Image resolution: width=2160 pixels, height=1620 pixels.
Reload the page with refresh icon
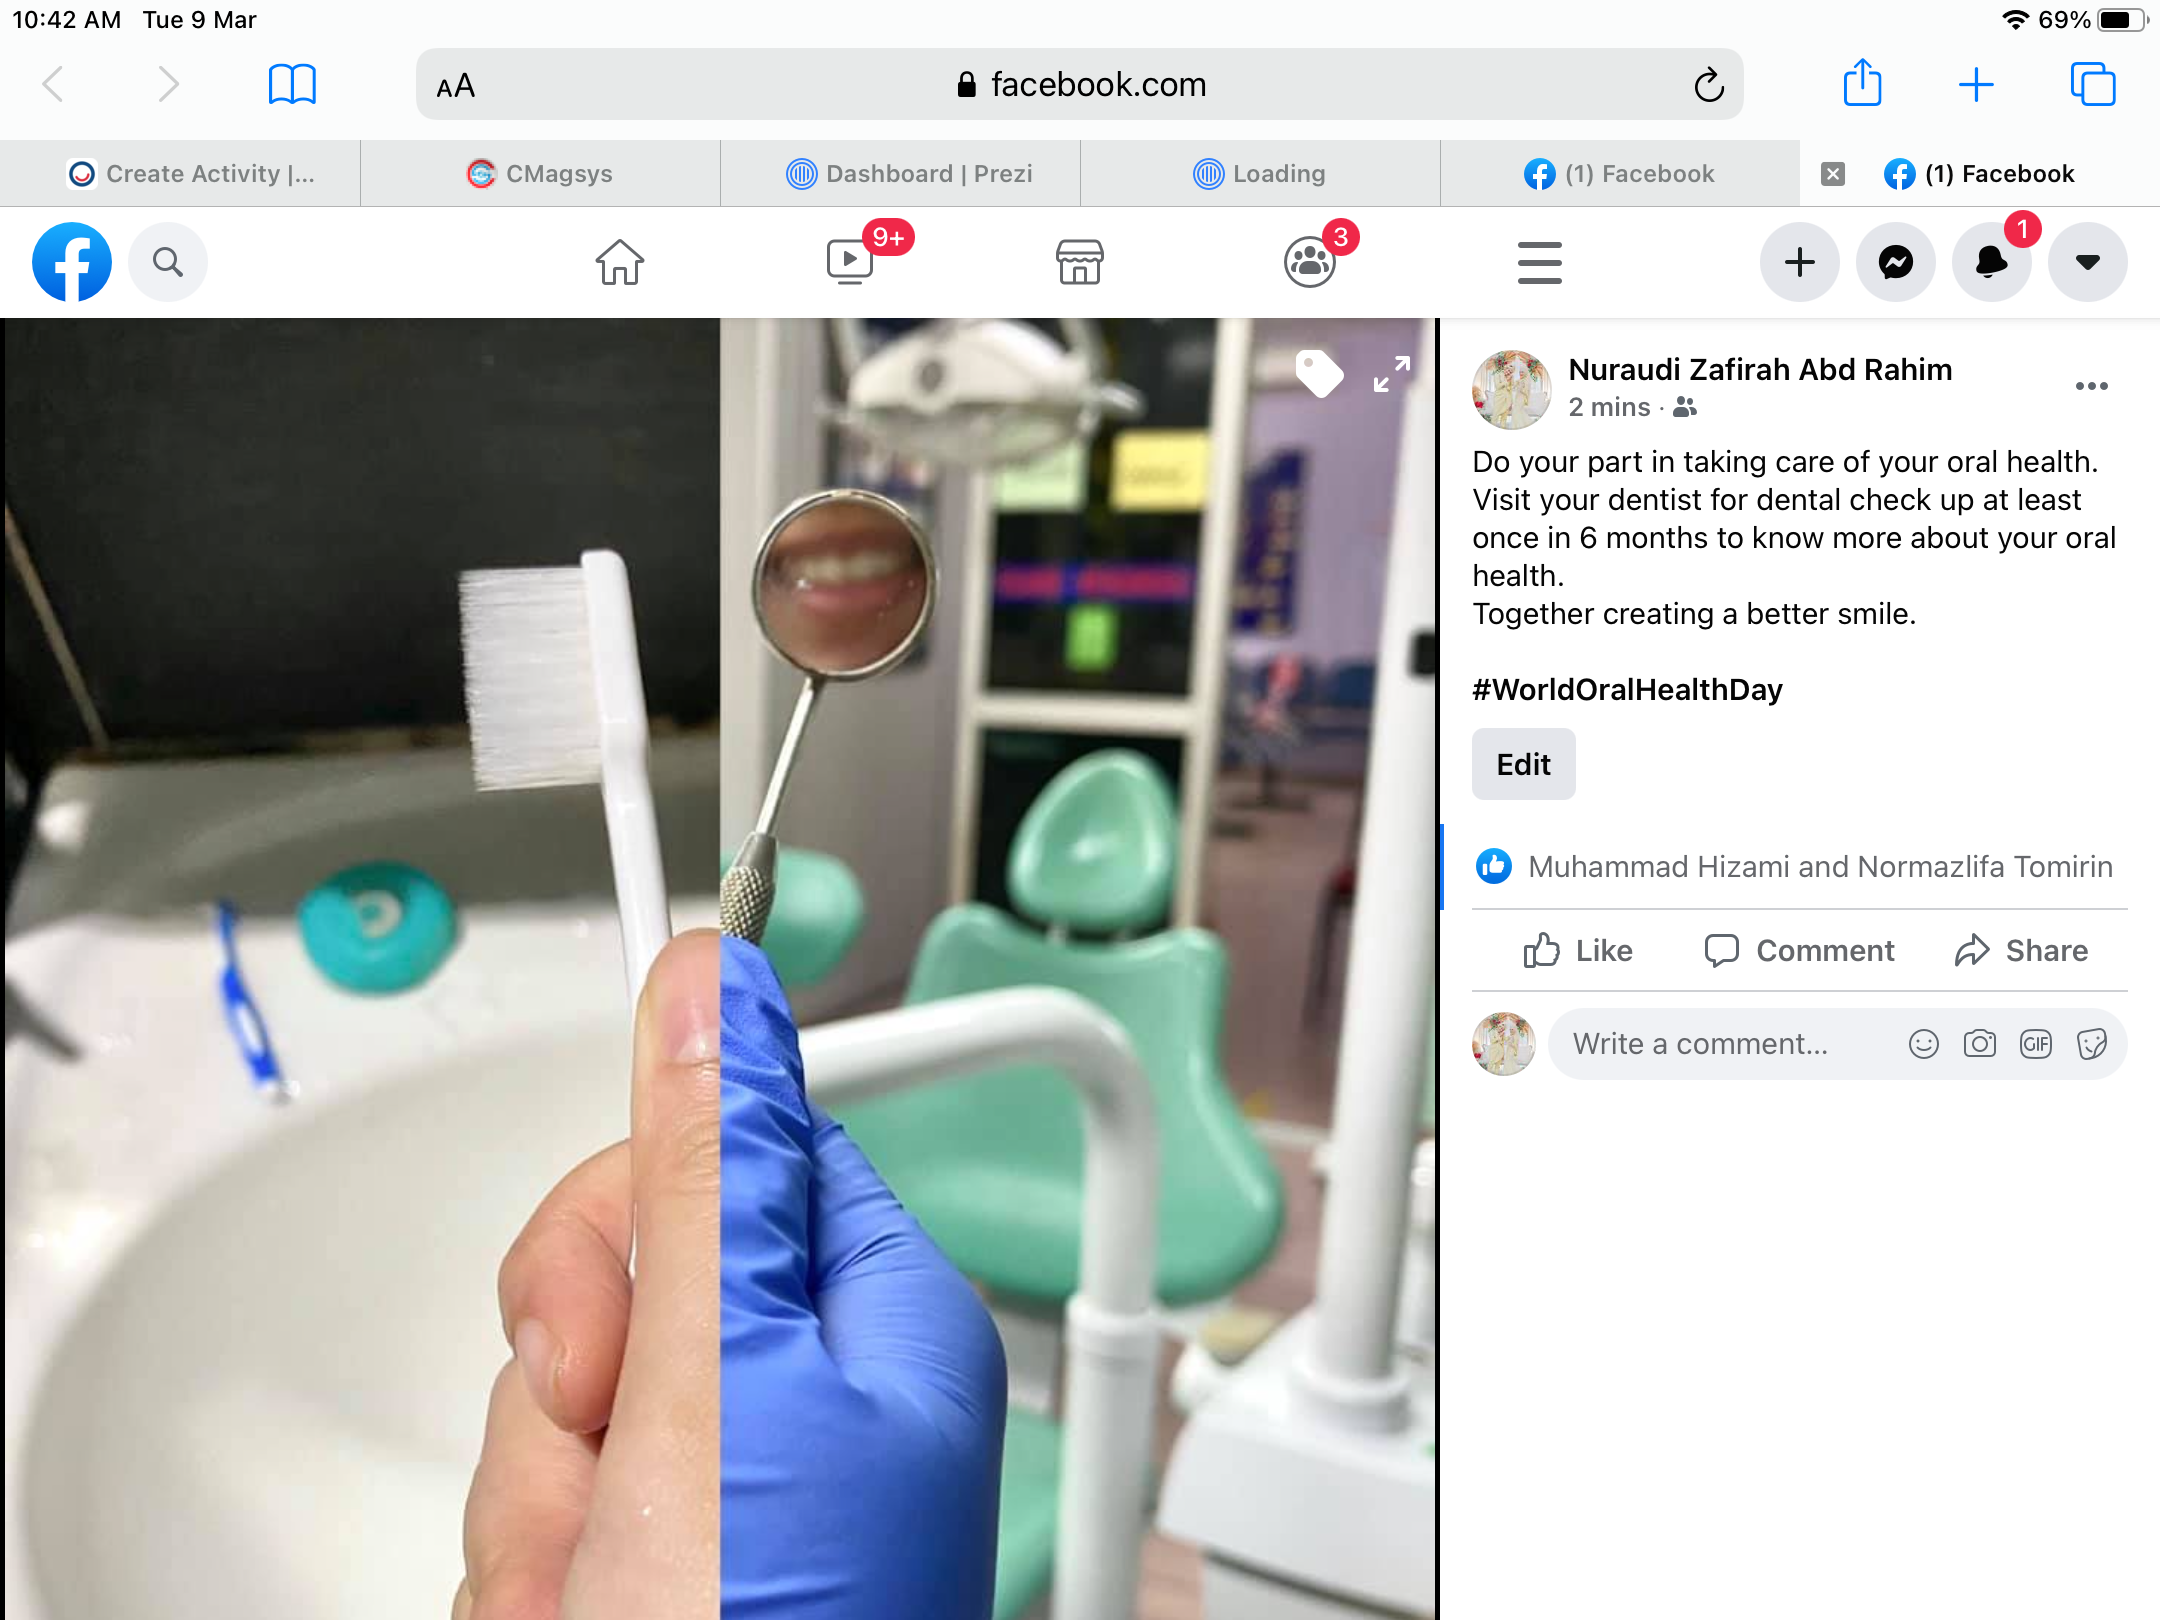[x=1709, y=85]
